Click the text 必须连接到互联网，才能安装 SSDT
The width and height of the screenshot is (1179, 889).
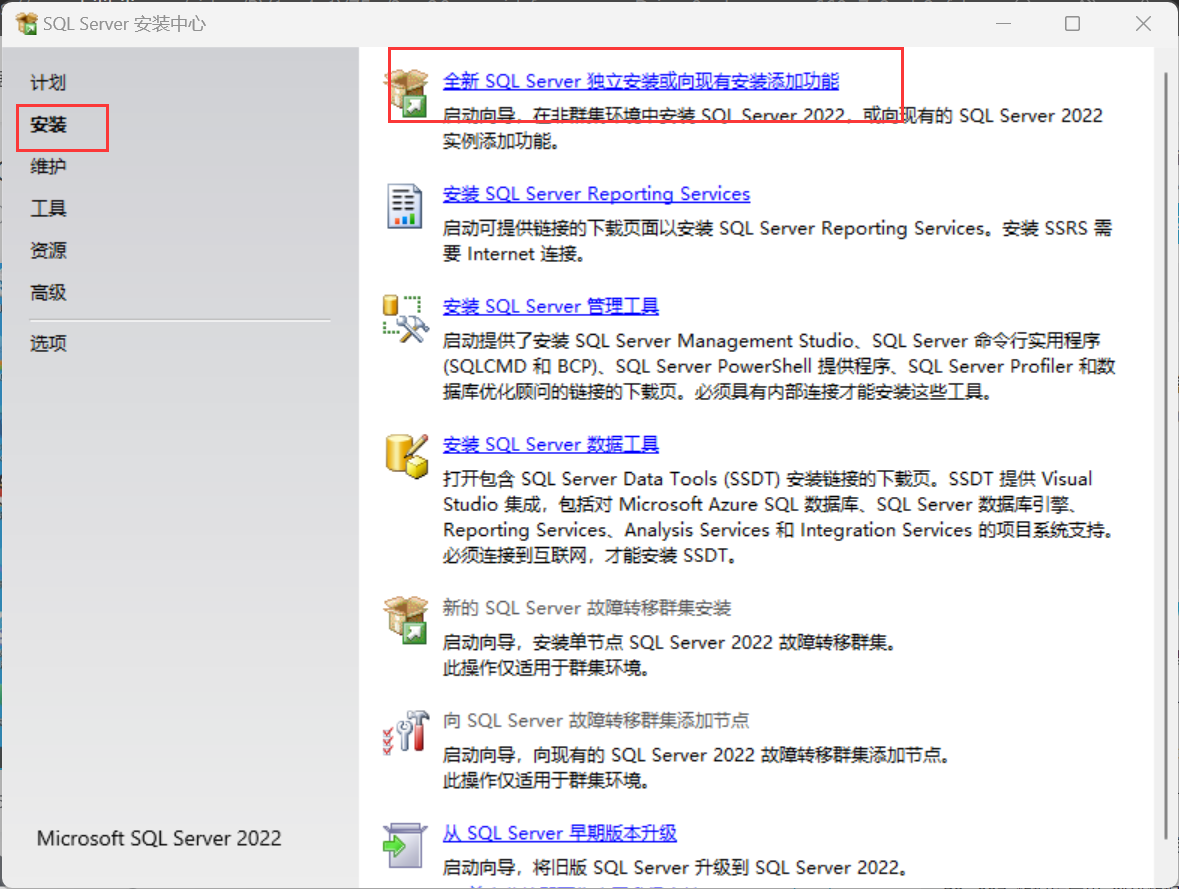[590, 556]
